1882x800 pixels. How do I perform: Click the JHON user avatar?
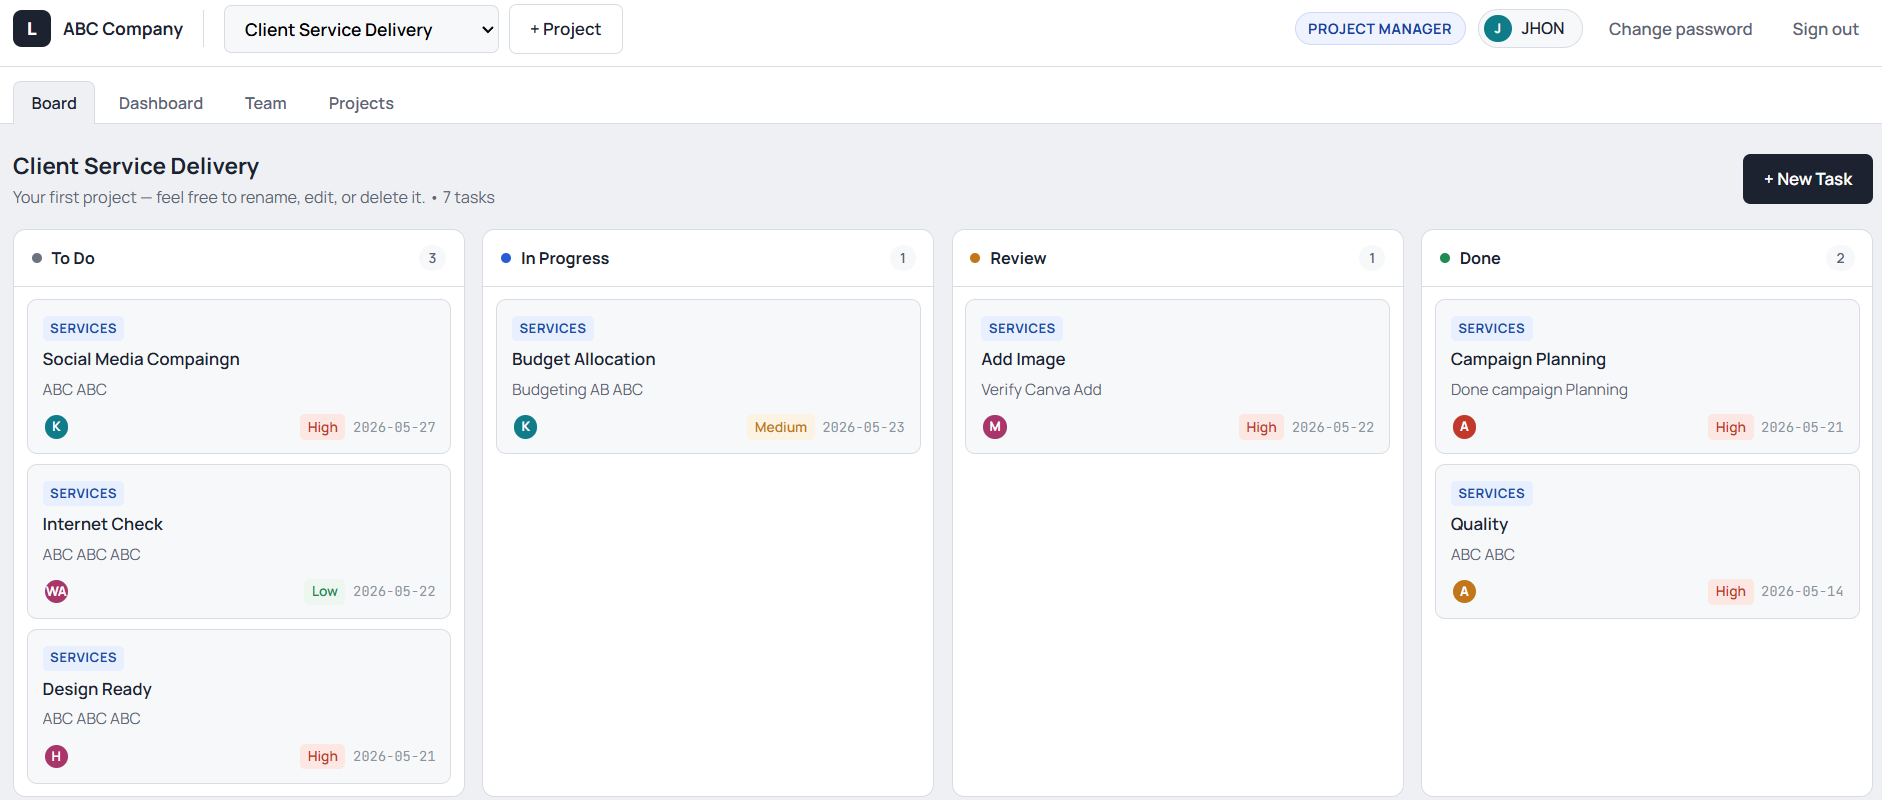coord(1497,29)
